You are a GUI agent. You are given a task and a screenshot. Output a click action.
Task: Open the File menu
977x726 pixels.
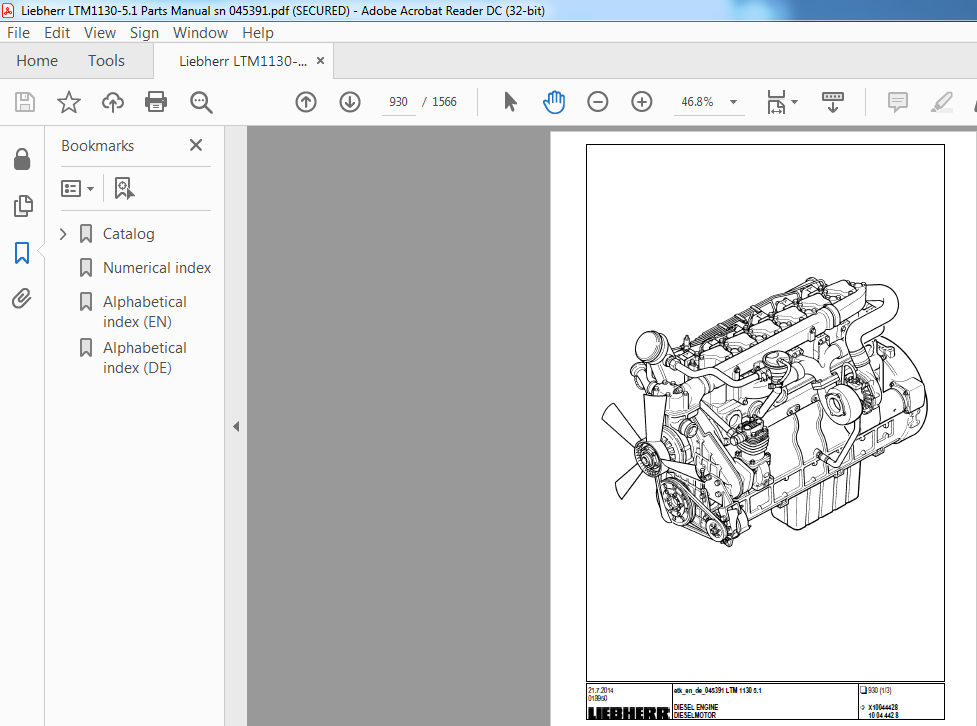[x=18, y=32]
